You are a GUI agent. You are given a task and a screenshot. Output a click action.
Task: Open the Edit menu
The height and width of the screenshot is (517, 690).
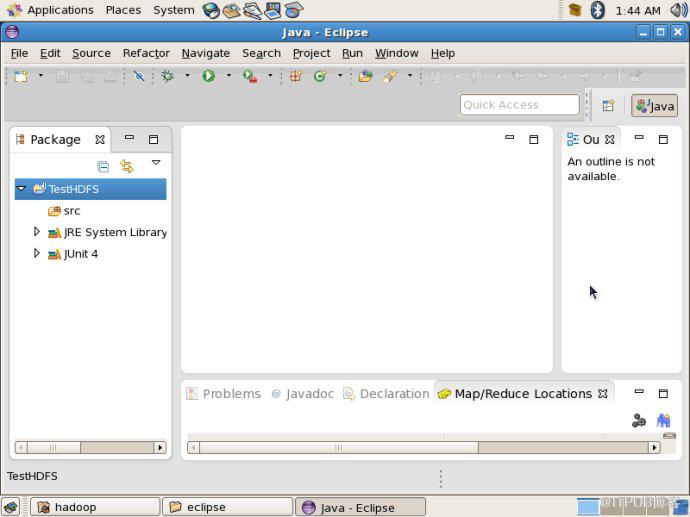[50, 53]
